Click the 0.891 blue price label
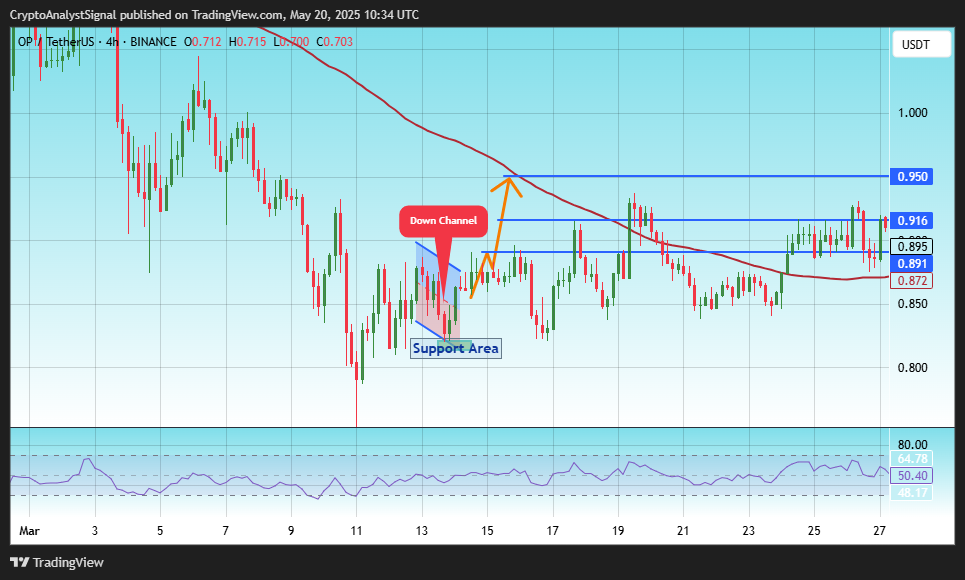Screen dimensions: 965x580 [911, 264]
